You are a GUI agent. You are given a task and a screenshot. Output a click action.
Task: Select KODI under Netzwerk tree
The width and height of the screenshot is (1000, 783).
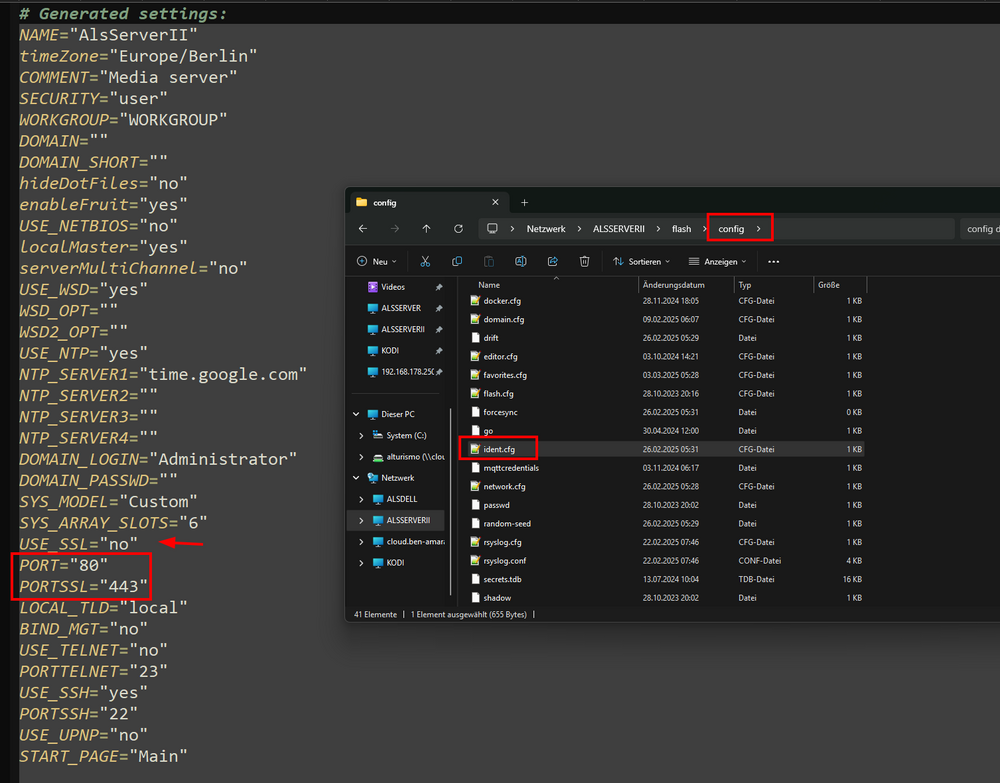[395, 563]
